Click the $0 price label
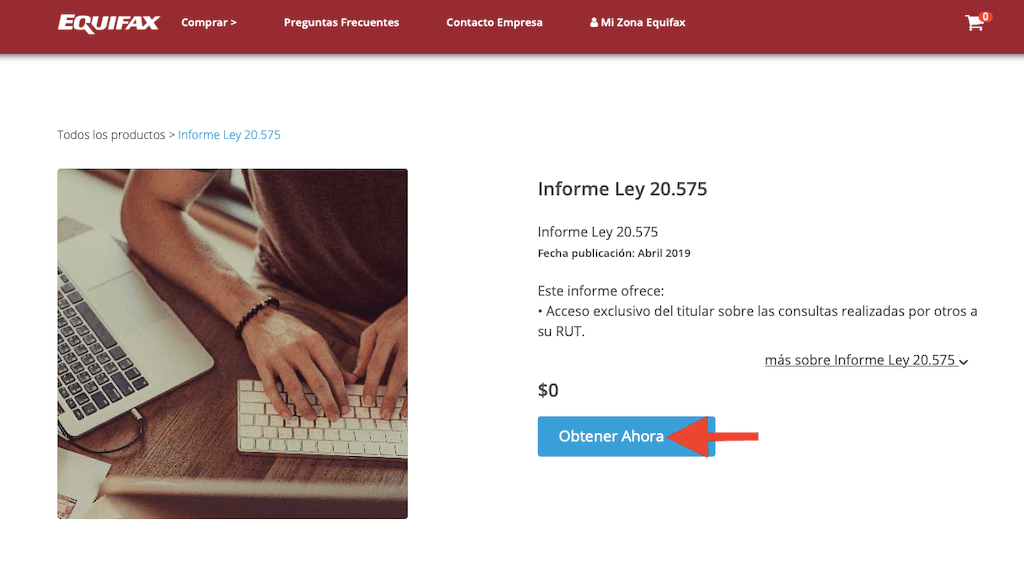The height and width of the screenshot is (573, 1024). (548, 390)
